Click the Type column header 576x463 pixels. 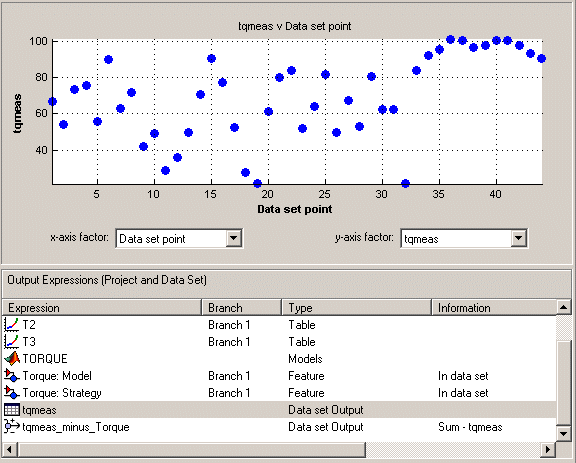(x=356, y=308)
